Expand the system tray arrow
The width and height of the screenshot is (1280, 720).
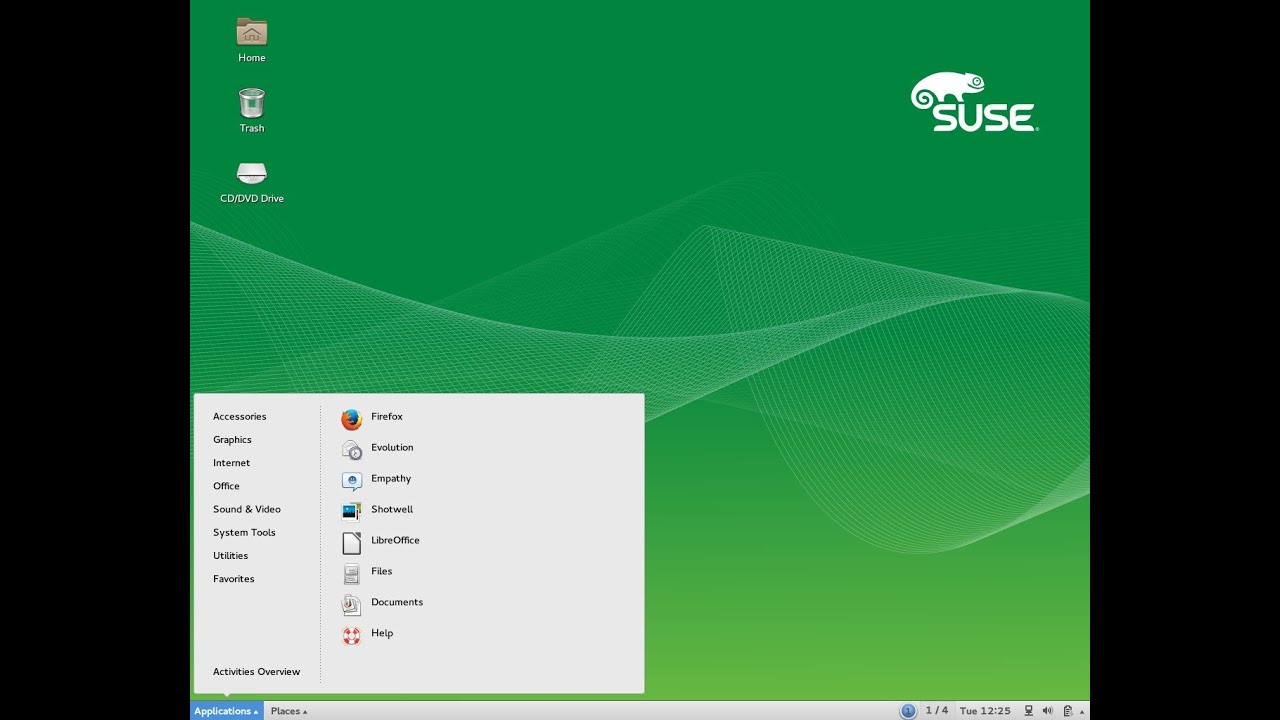click(x=1082, y=712)
